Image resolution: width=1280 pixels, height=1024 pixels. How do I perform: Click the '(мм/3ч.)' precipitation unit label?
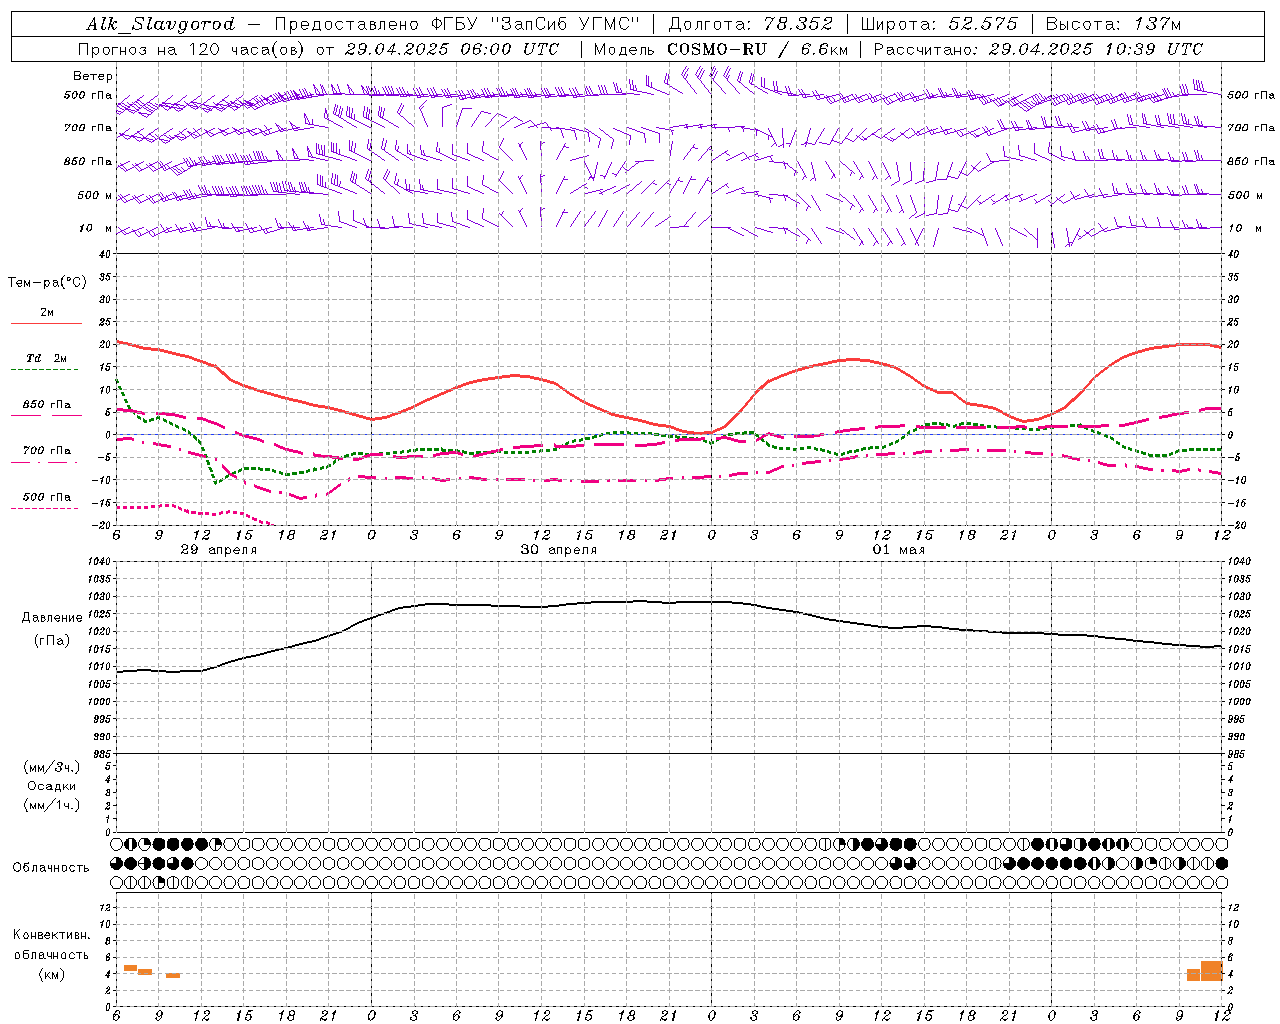coord(51,767)
